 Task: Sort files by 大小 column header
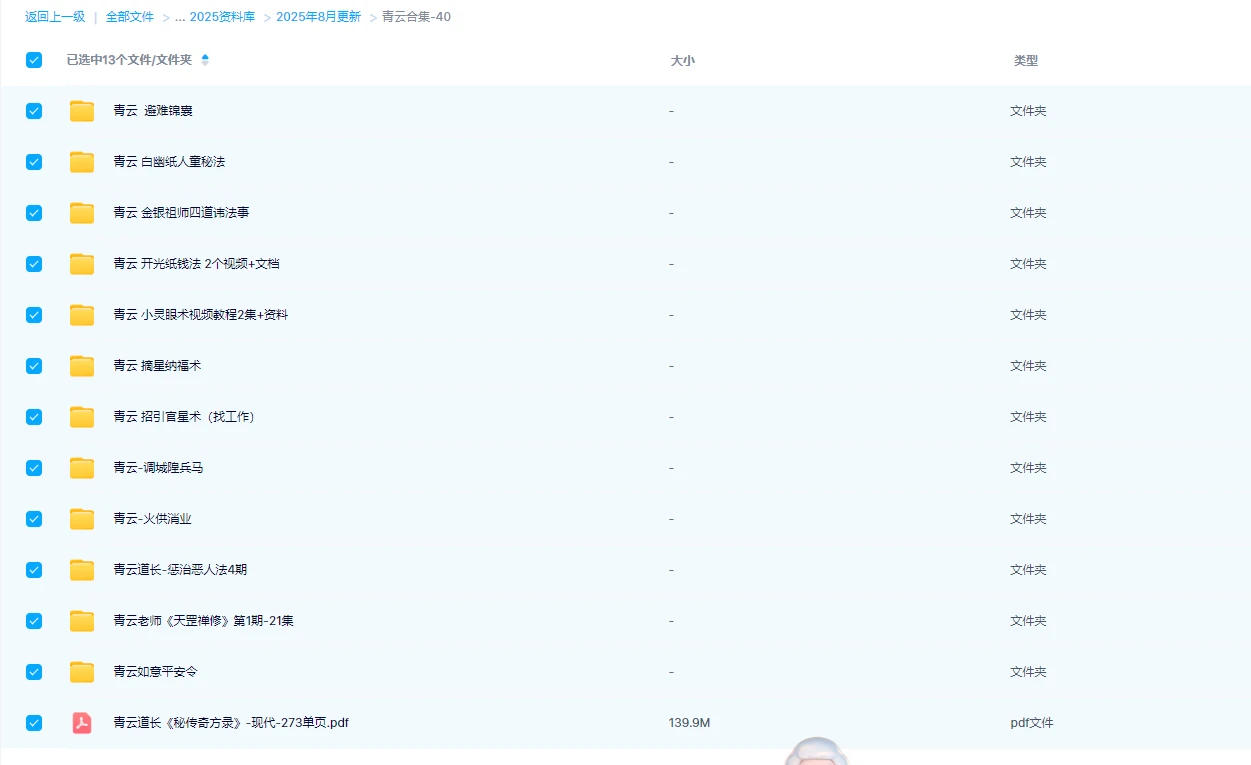point(682,61)
